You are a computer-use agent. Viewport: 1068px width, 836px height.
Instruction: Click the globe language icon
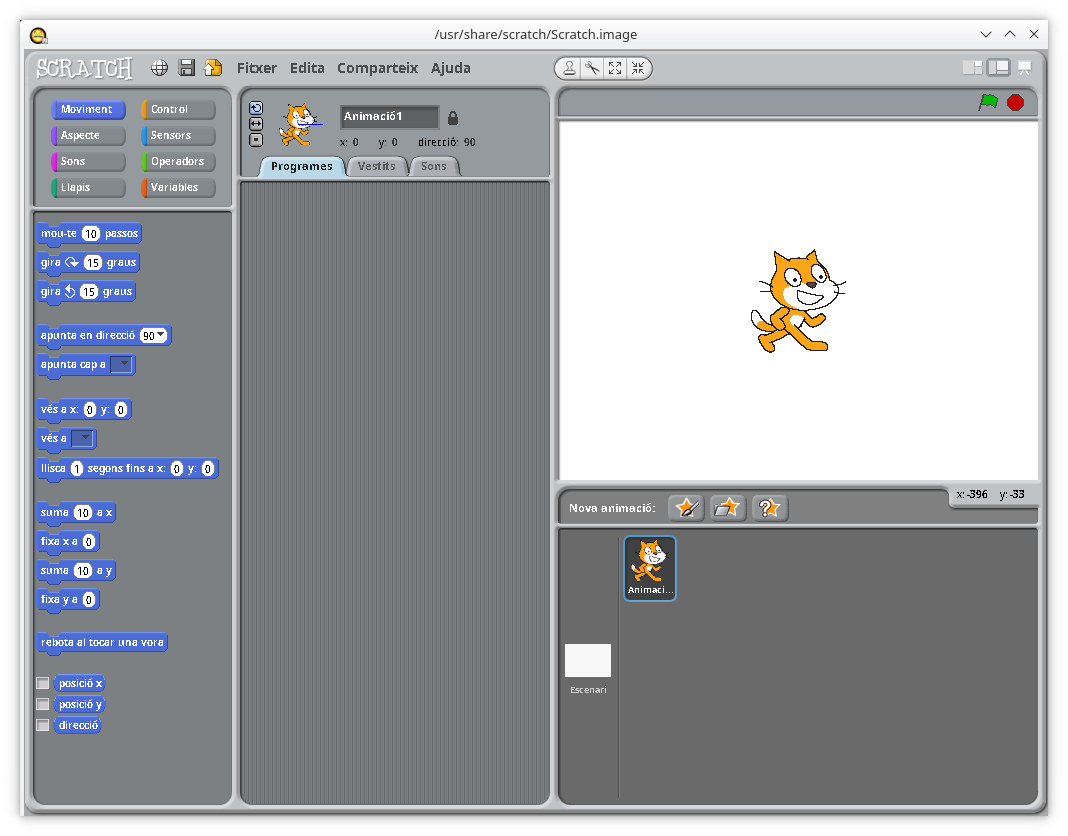click(x=159, y=67)
